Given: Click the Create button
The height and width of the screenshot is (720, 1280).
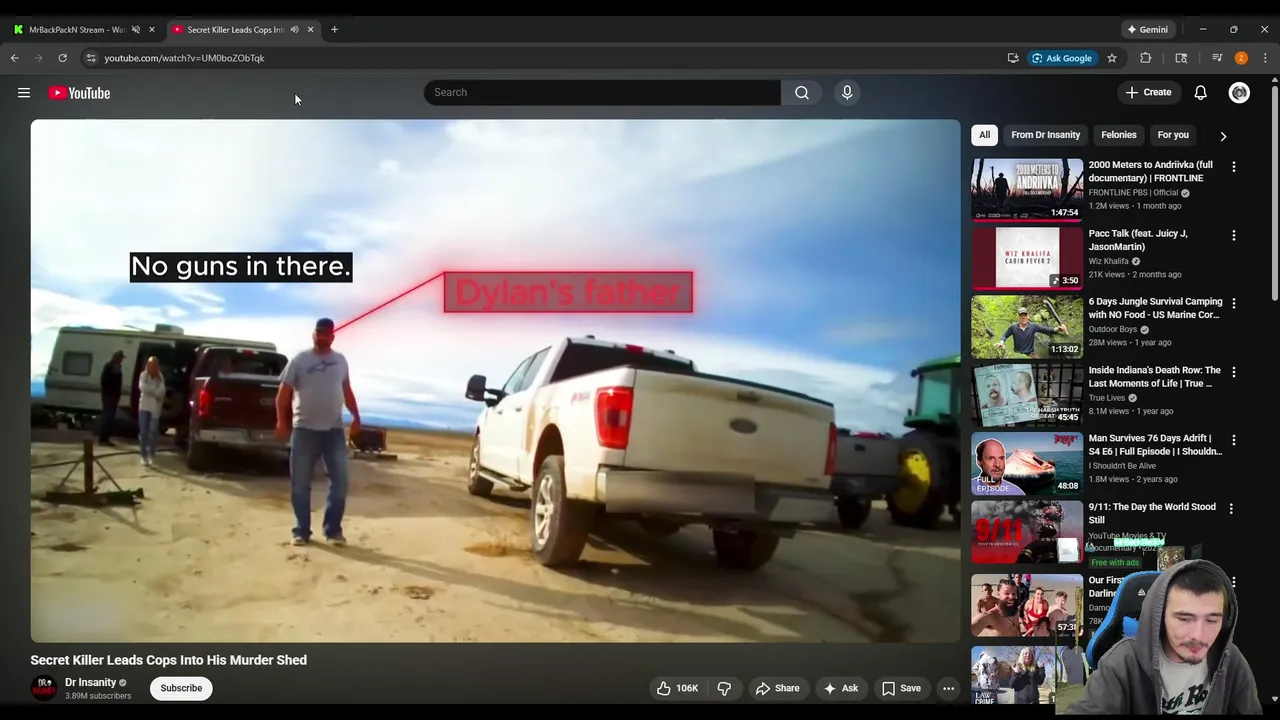Looking at the screenshot, I should tap(1148, 92).
